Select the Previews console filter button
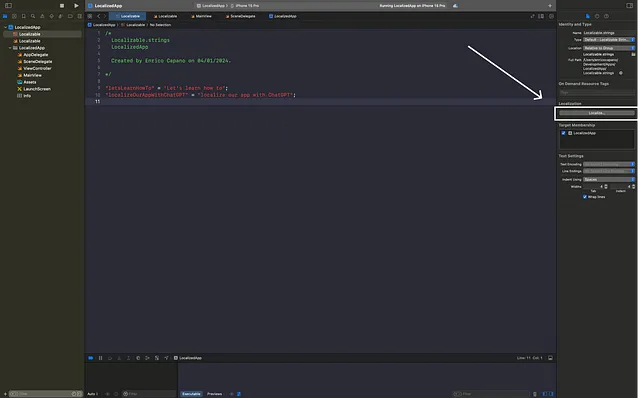Viewport: 640px width, 398px height. coord(214,394)
